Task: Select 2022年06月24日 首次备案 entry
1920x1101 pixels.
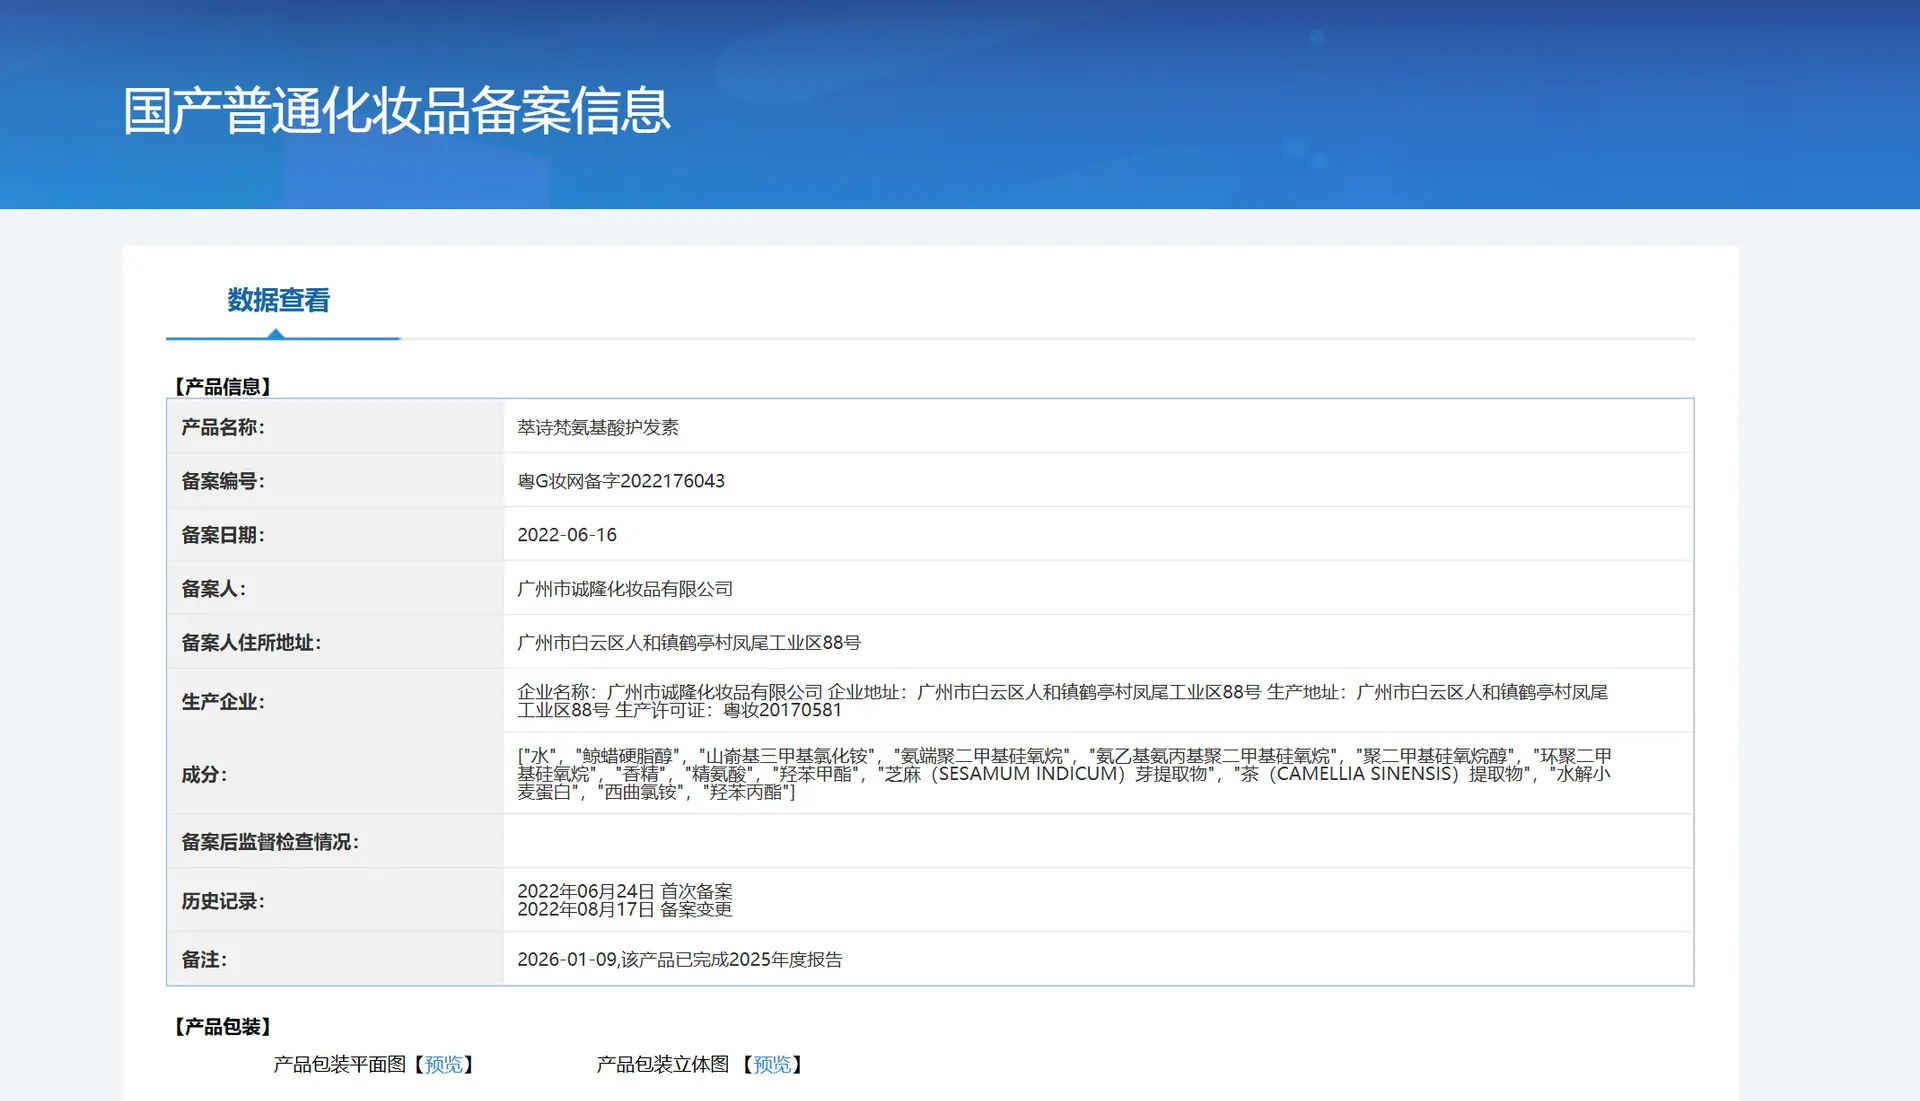Action: pyautogui.click(x=625, y=891)
